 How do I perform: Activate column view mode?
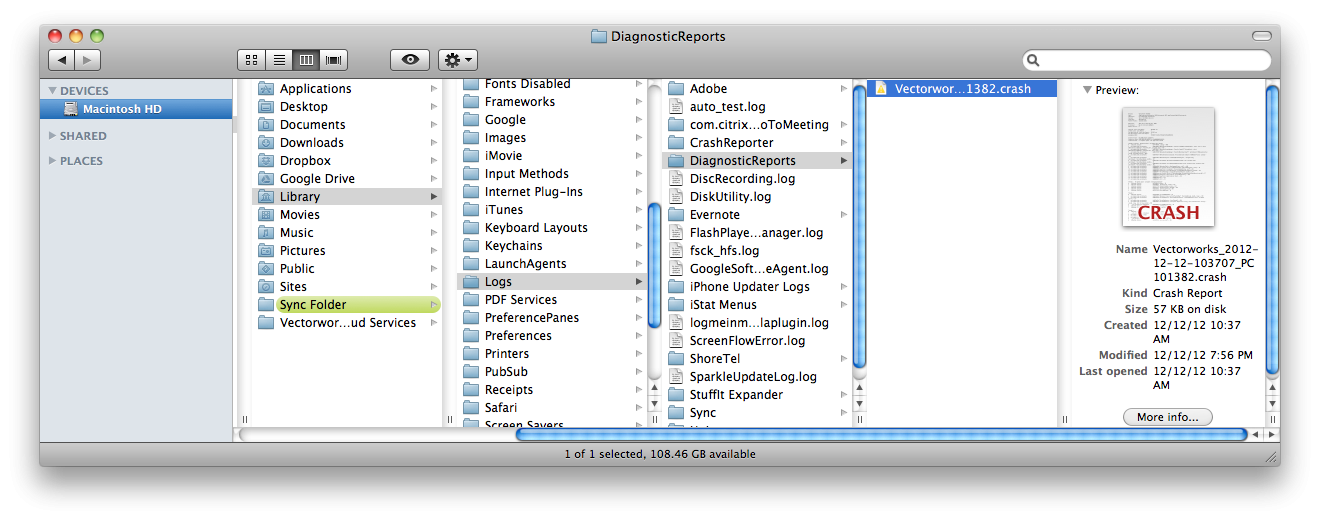coord(306,60)
